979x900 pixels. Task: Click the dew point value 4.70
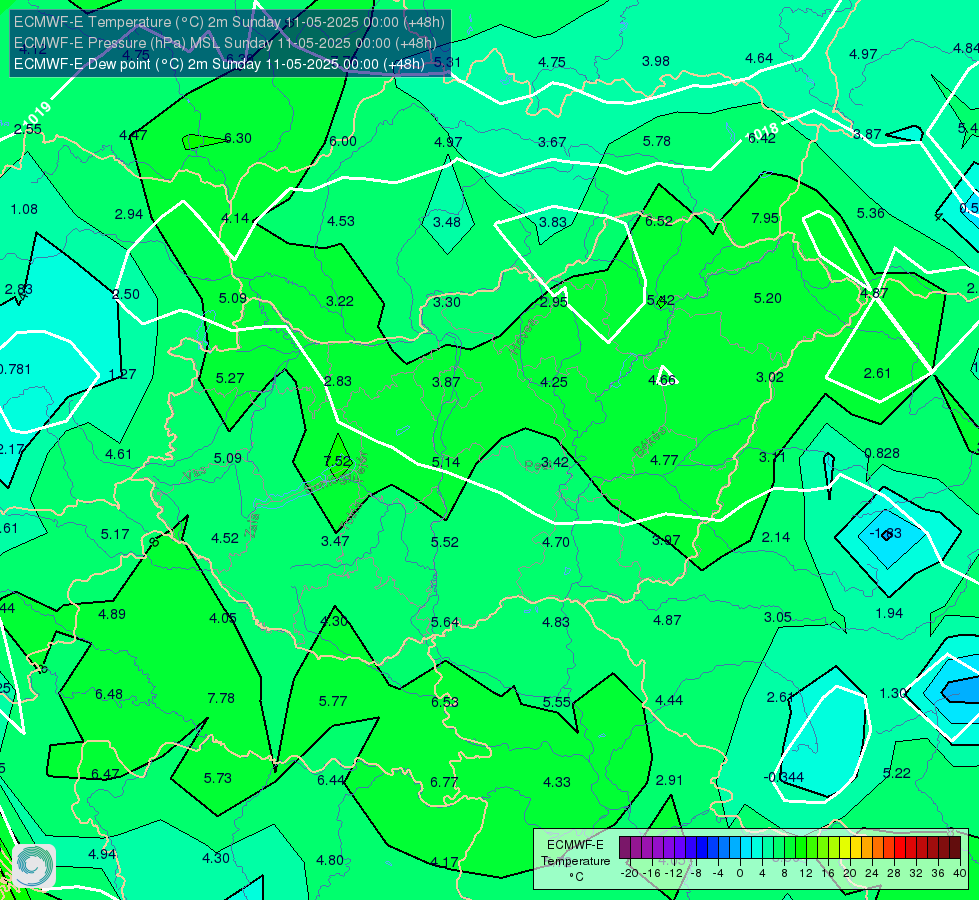(x=556, y=542)
